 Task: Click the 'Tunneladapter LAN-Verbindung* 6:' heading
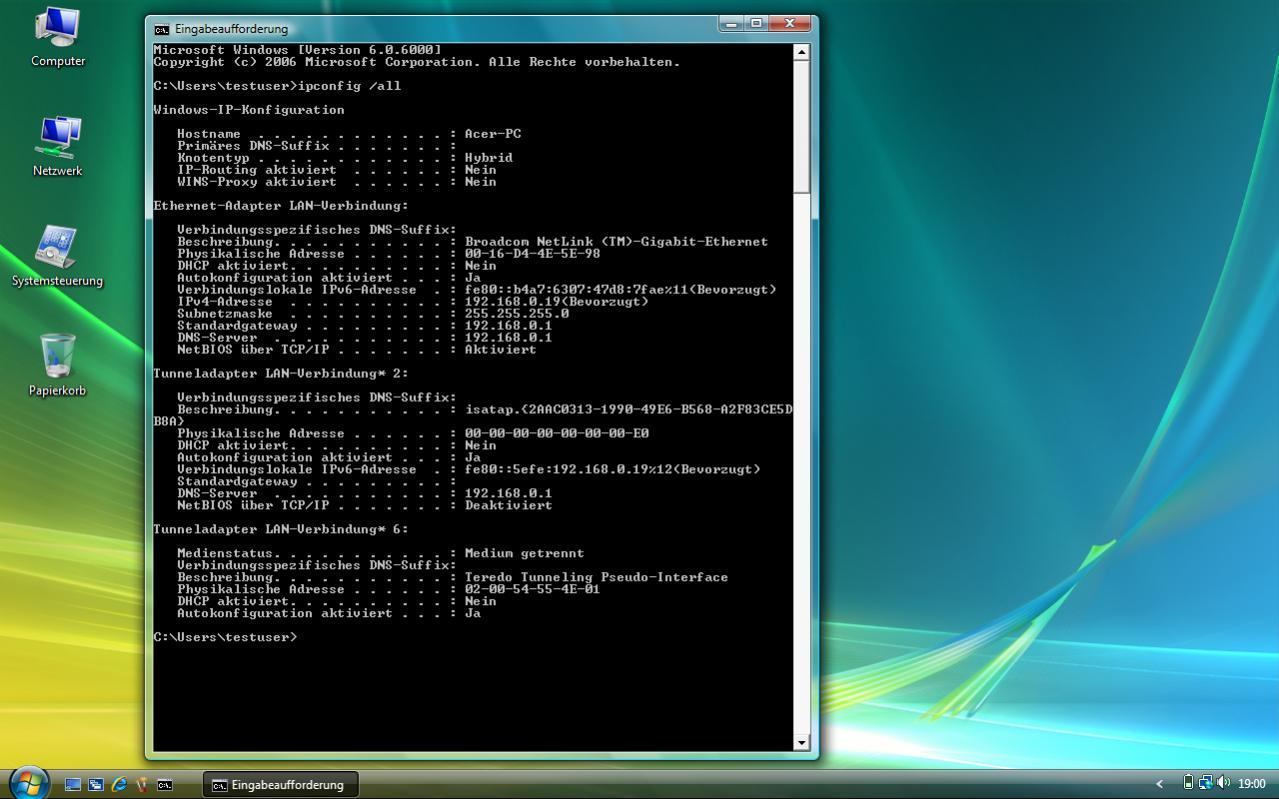click(x=281, y=530)
